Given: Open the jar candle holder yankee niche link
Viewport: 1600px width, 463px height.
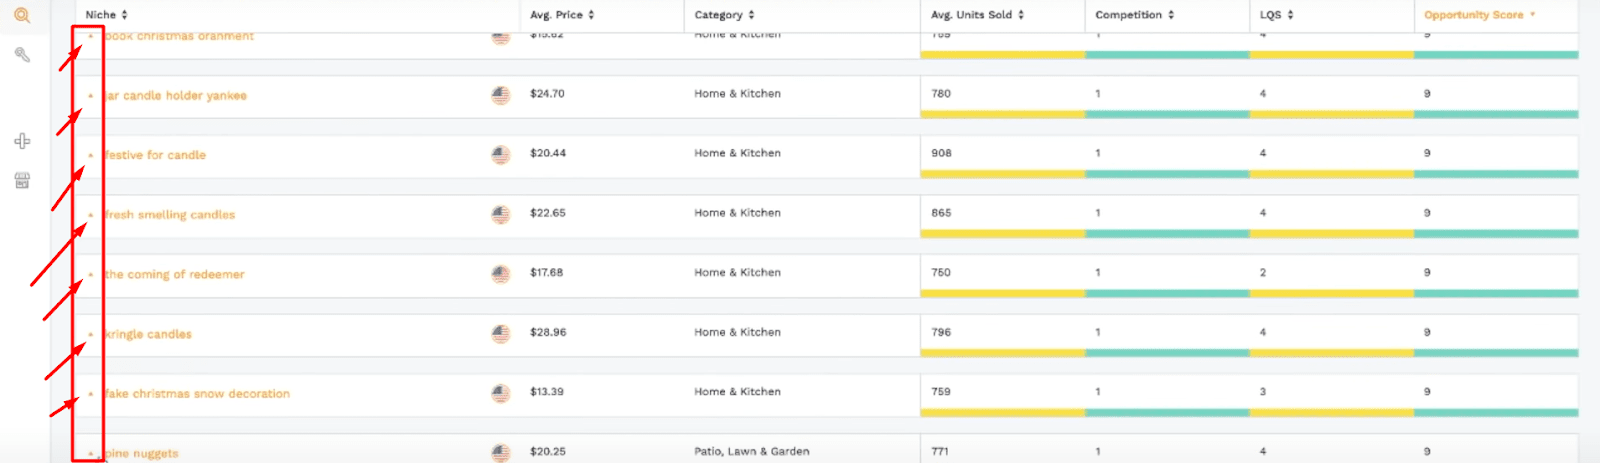Looking at the screenshot, I should pyautogui.click(x=176, y=96).
